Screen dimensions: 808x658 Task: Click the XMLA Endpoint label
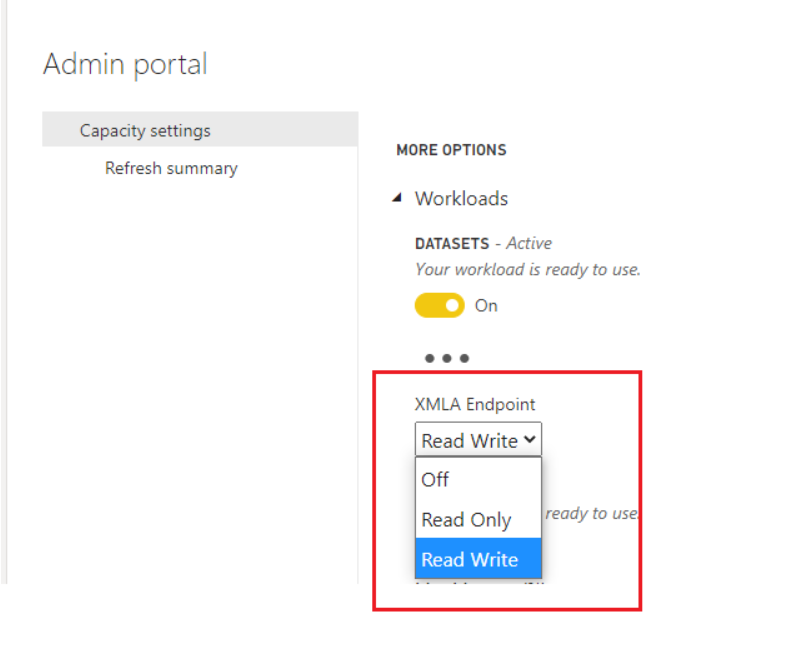(x=475, y=404)
